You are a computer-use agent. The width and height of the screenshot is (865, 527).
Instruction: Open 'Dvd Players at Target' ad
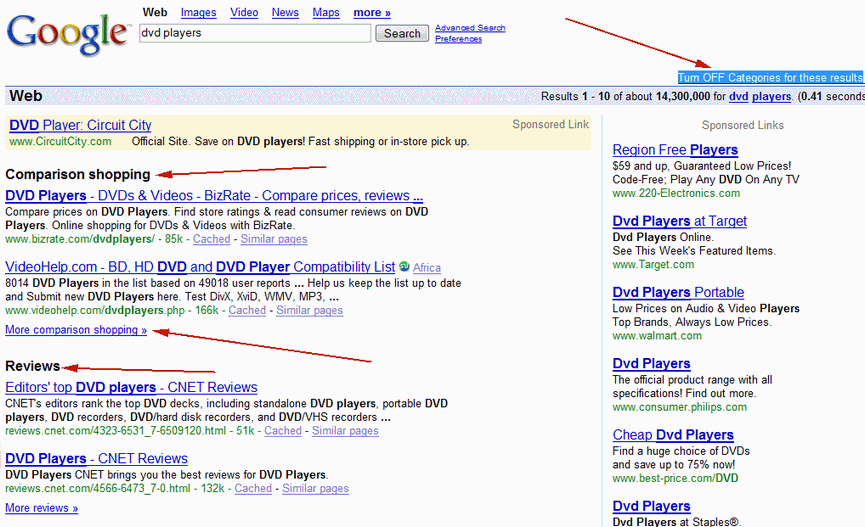tap(680, 221)
